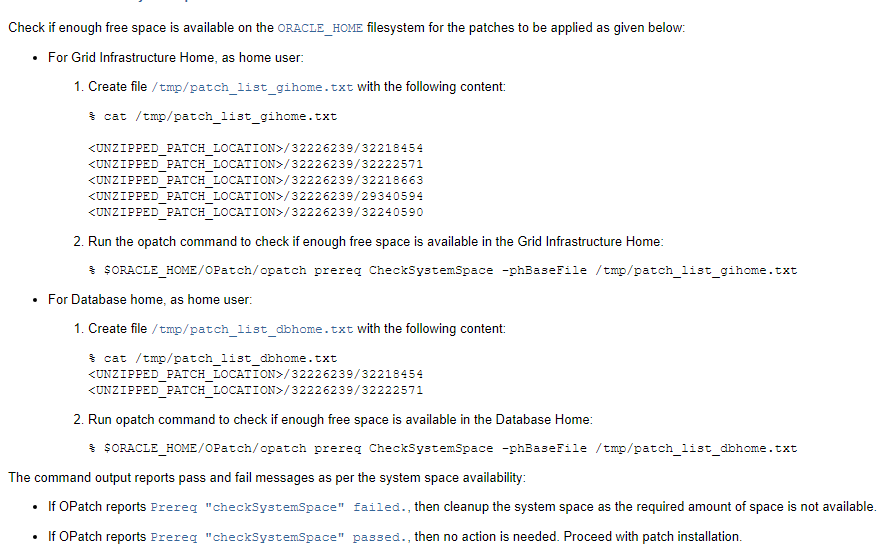This screenshot has height=559, width=890.
Task: Click the Prereq "checkSystemSpace" passed text
Action: [x=280, y=537]
